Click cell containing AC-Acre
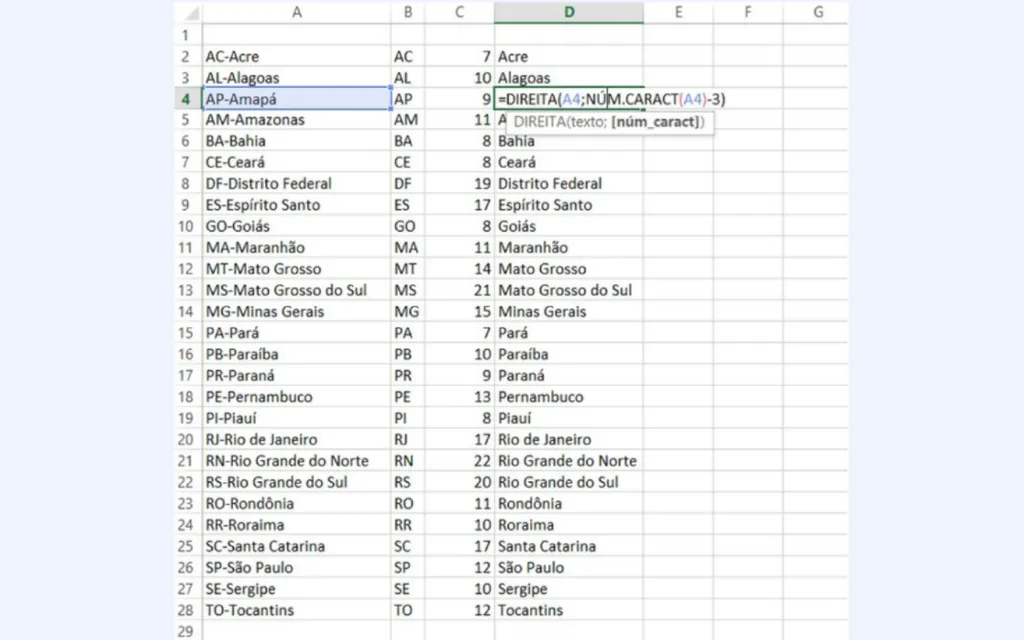The image size is (1024, 640). tap(296, 56)
